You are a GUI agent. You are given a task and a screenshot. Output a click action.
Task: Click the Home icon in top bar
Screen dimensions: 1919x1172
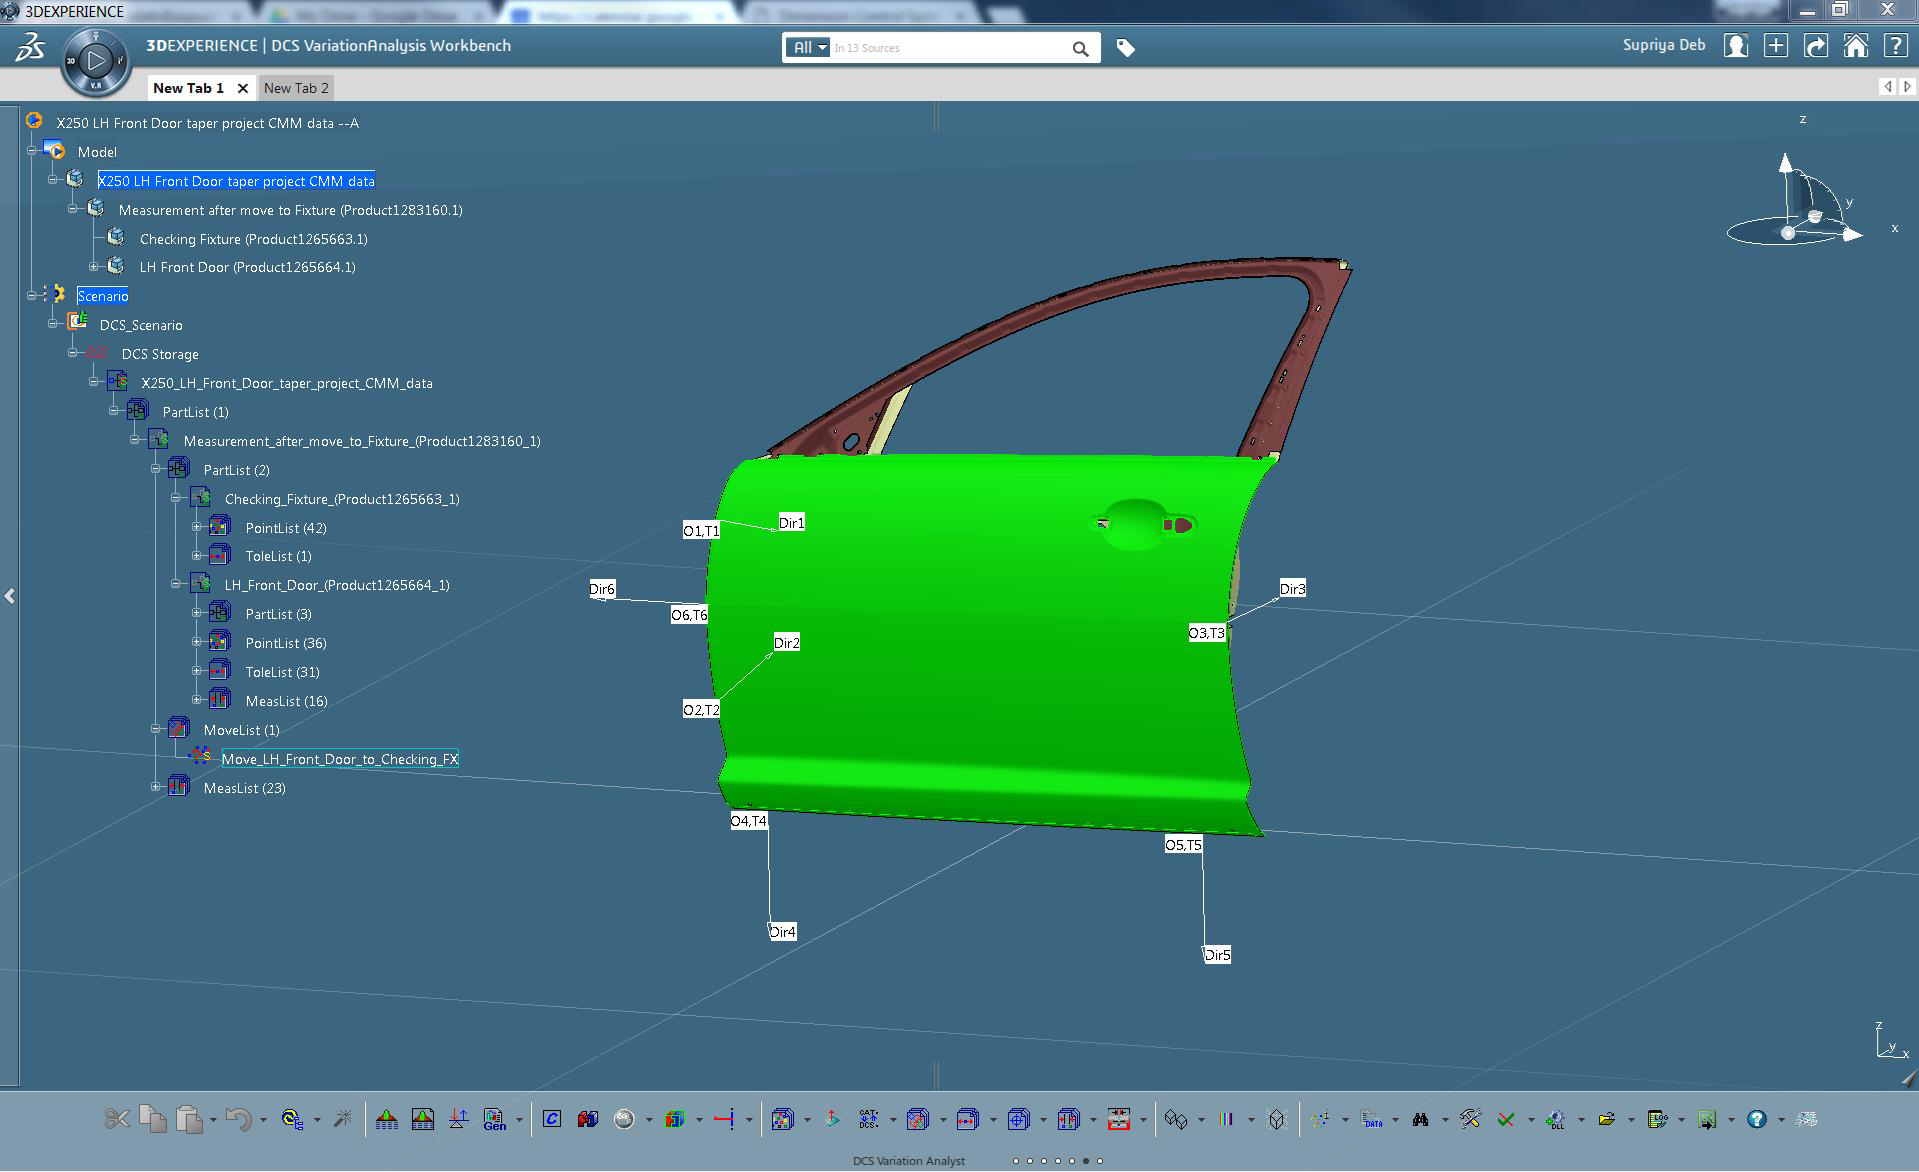pyautogui.click(x=1856, y=46)
